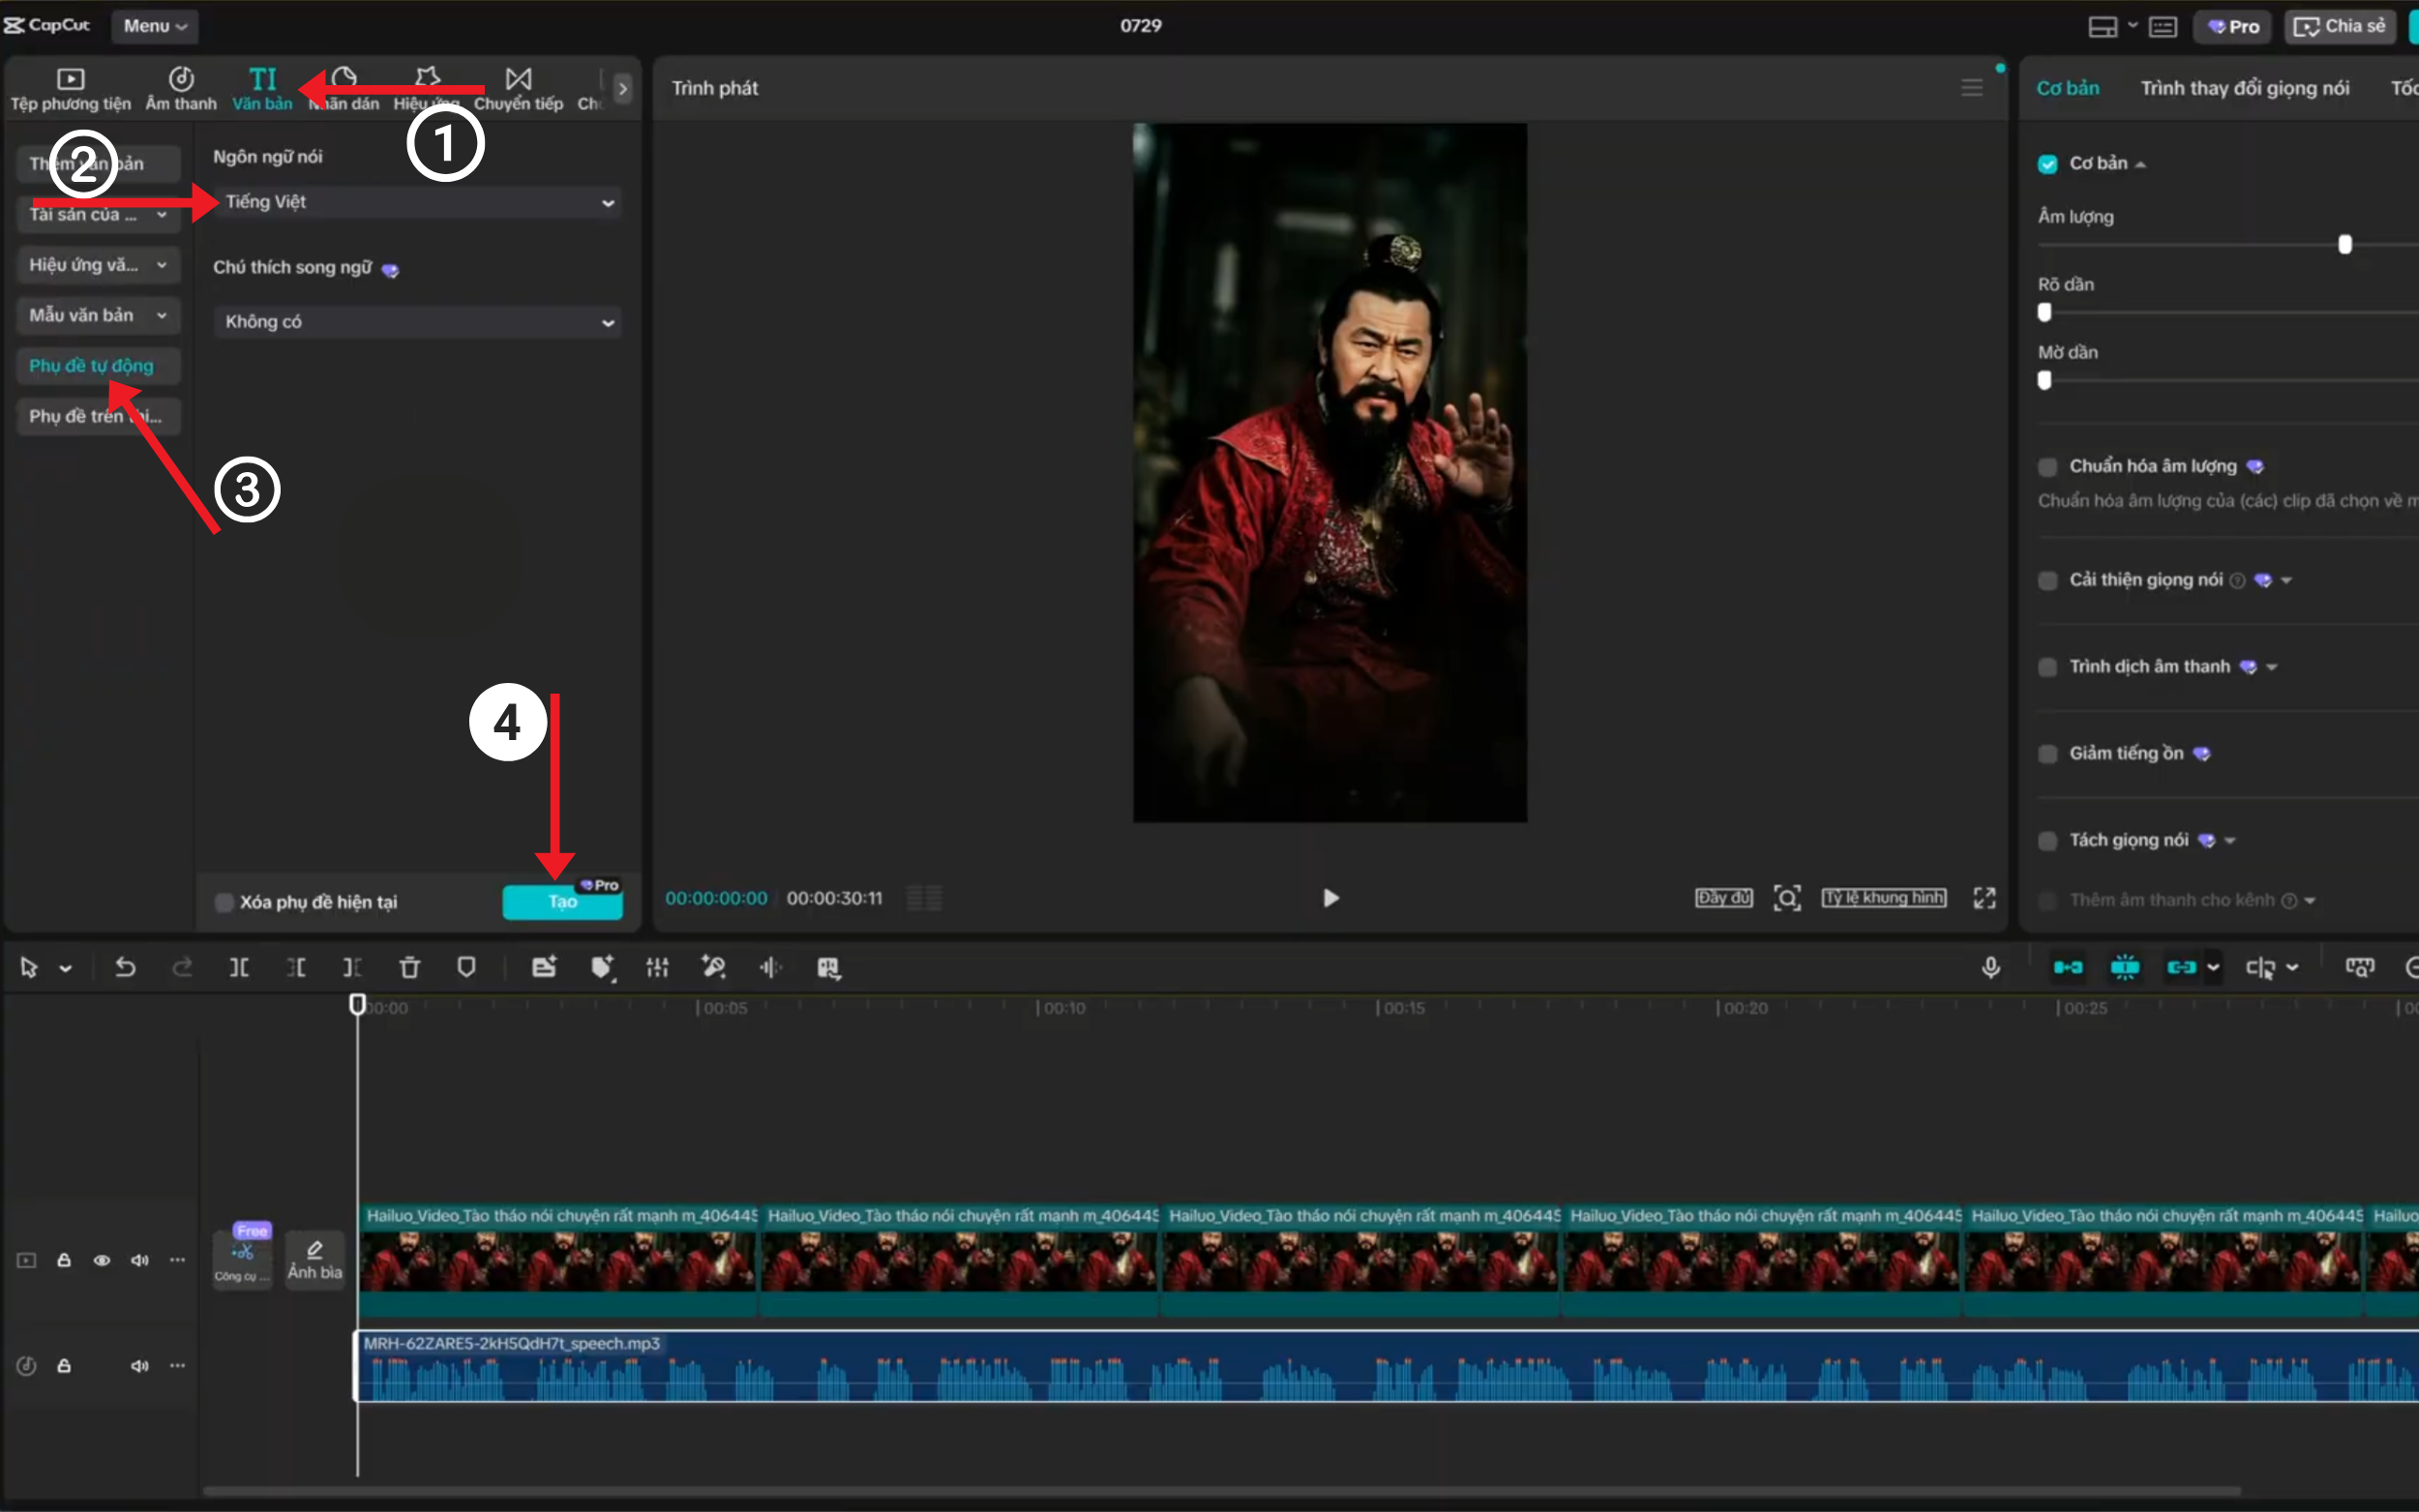Click the split clip tool icon
Screen dimensions: 2419x1512
coord(238,967)
